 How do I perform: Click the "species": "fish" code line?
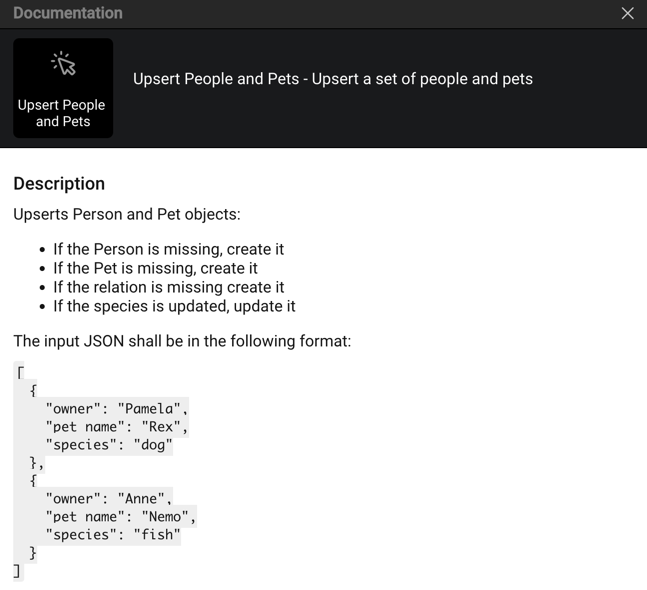pos(113,535)
